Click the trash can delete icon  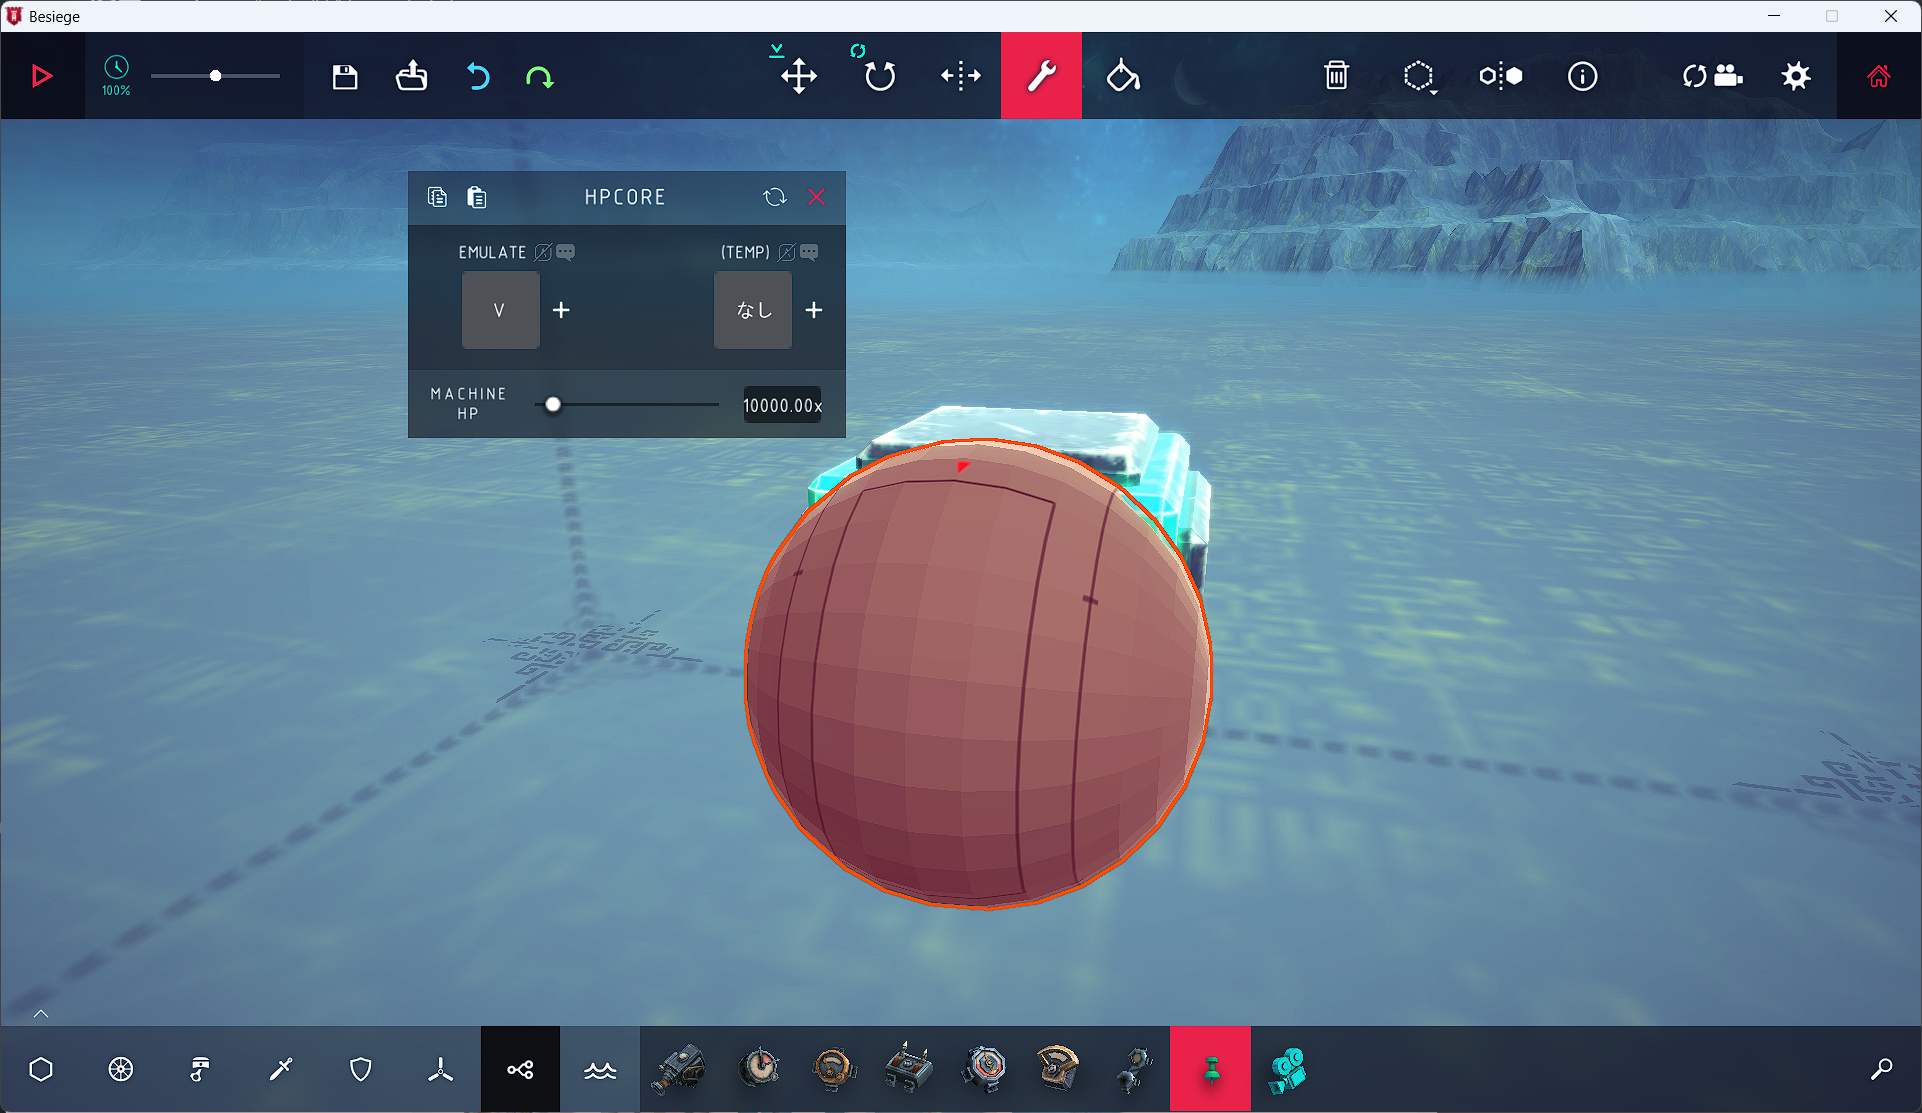[x=1336, y=76]
